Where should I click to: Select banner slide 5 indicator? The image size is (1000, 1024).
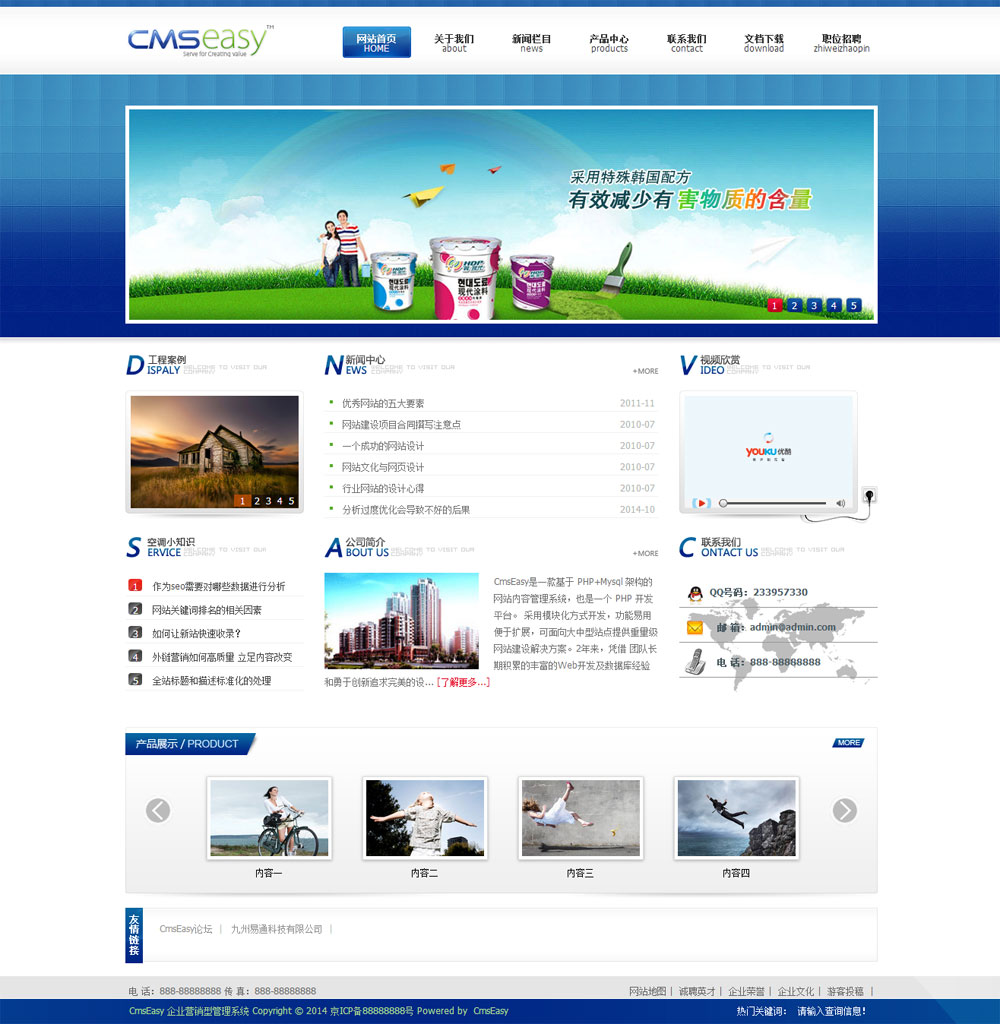coord(853,305)
